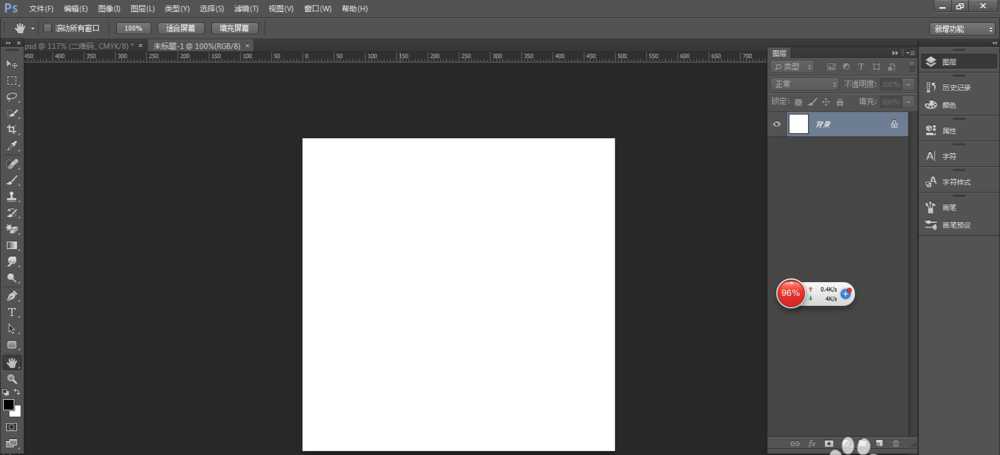Select the Pen tool

coord(12,296)
